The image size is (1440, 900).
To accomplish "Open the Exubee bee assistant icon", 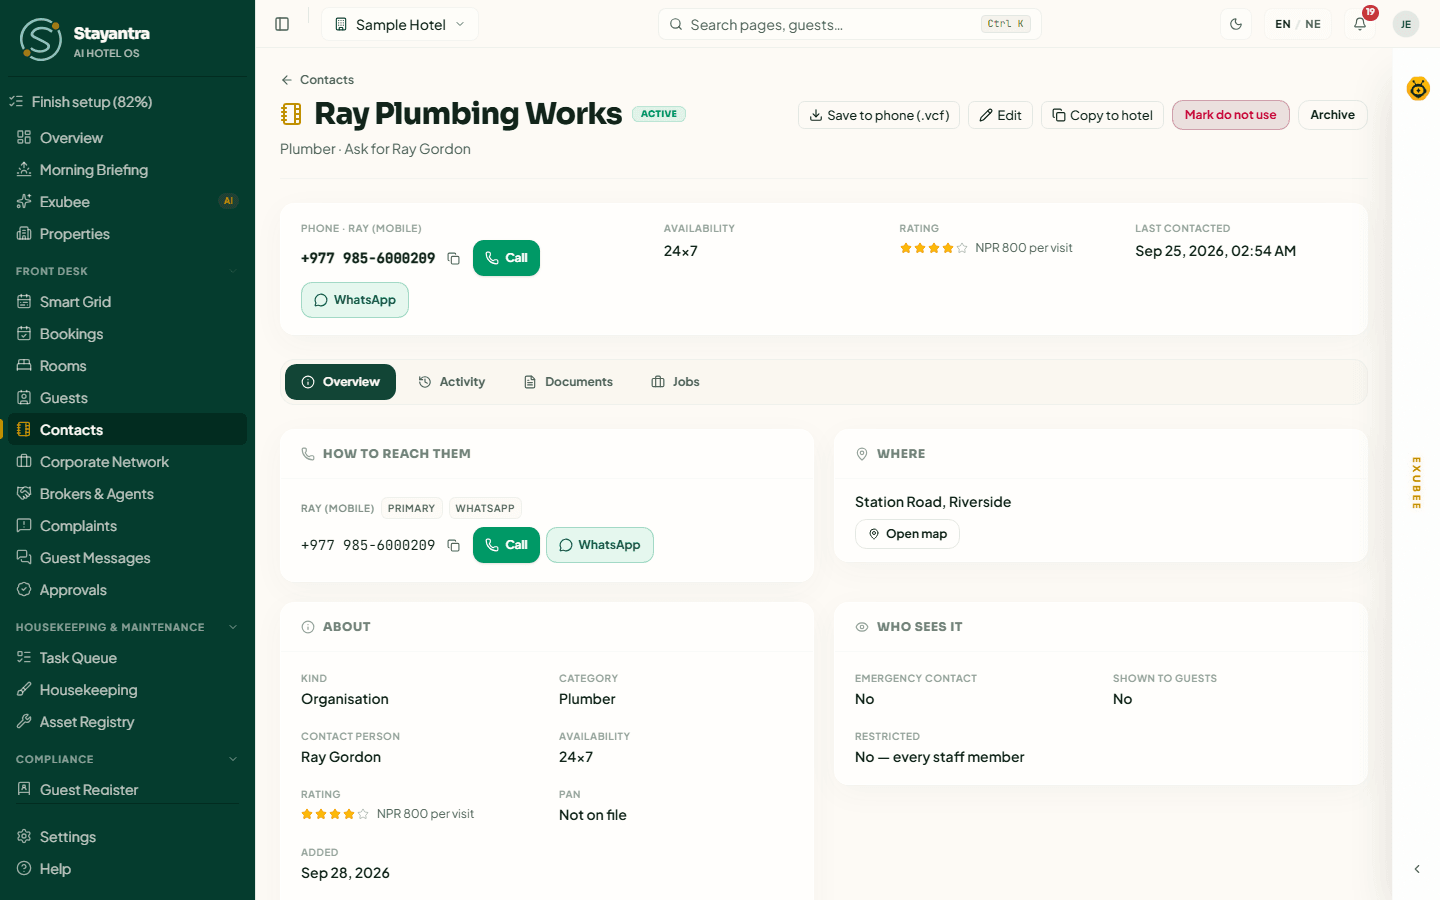I will pos(1418,89).
